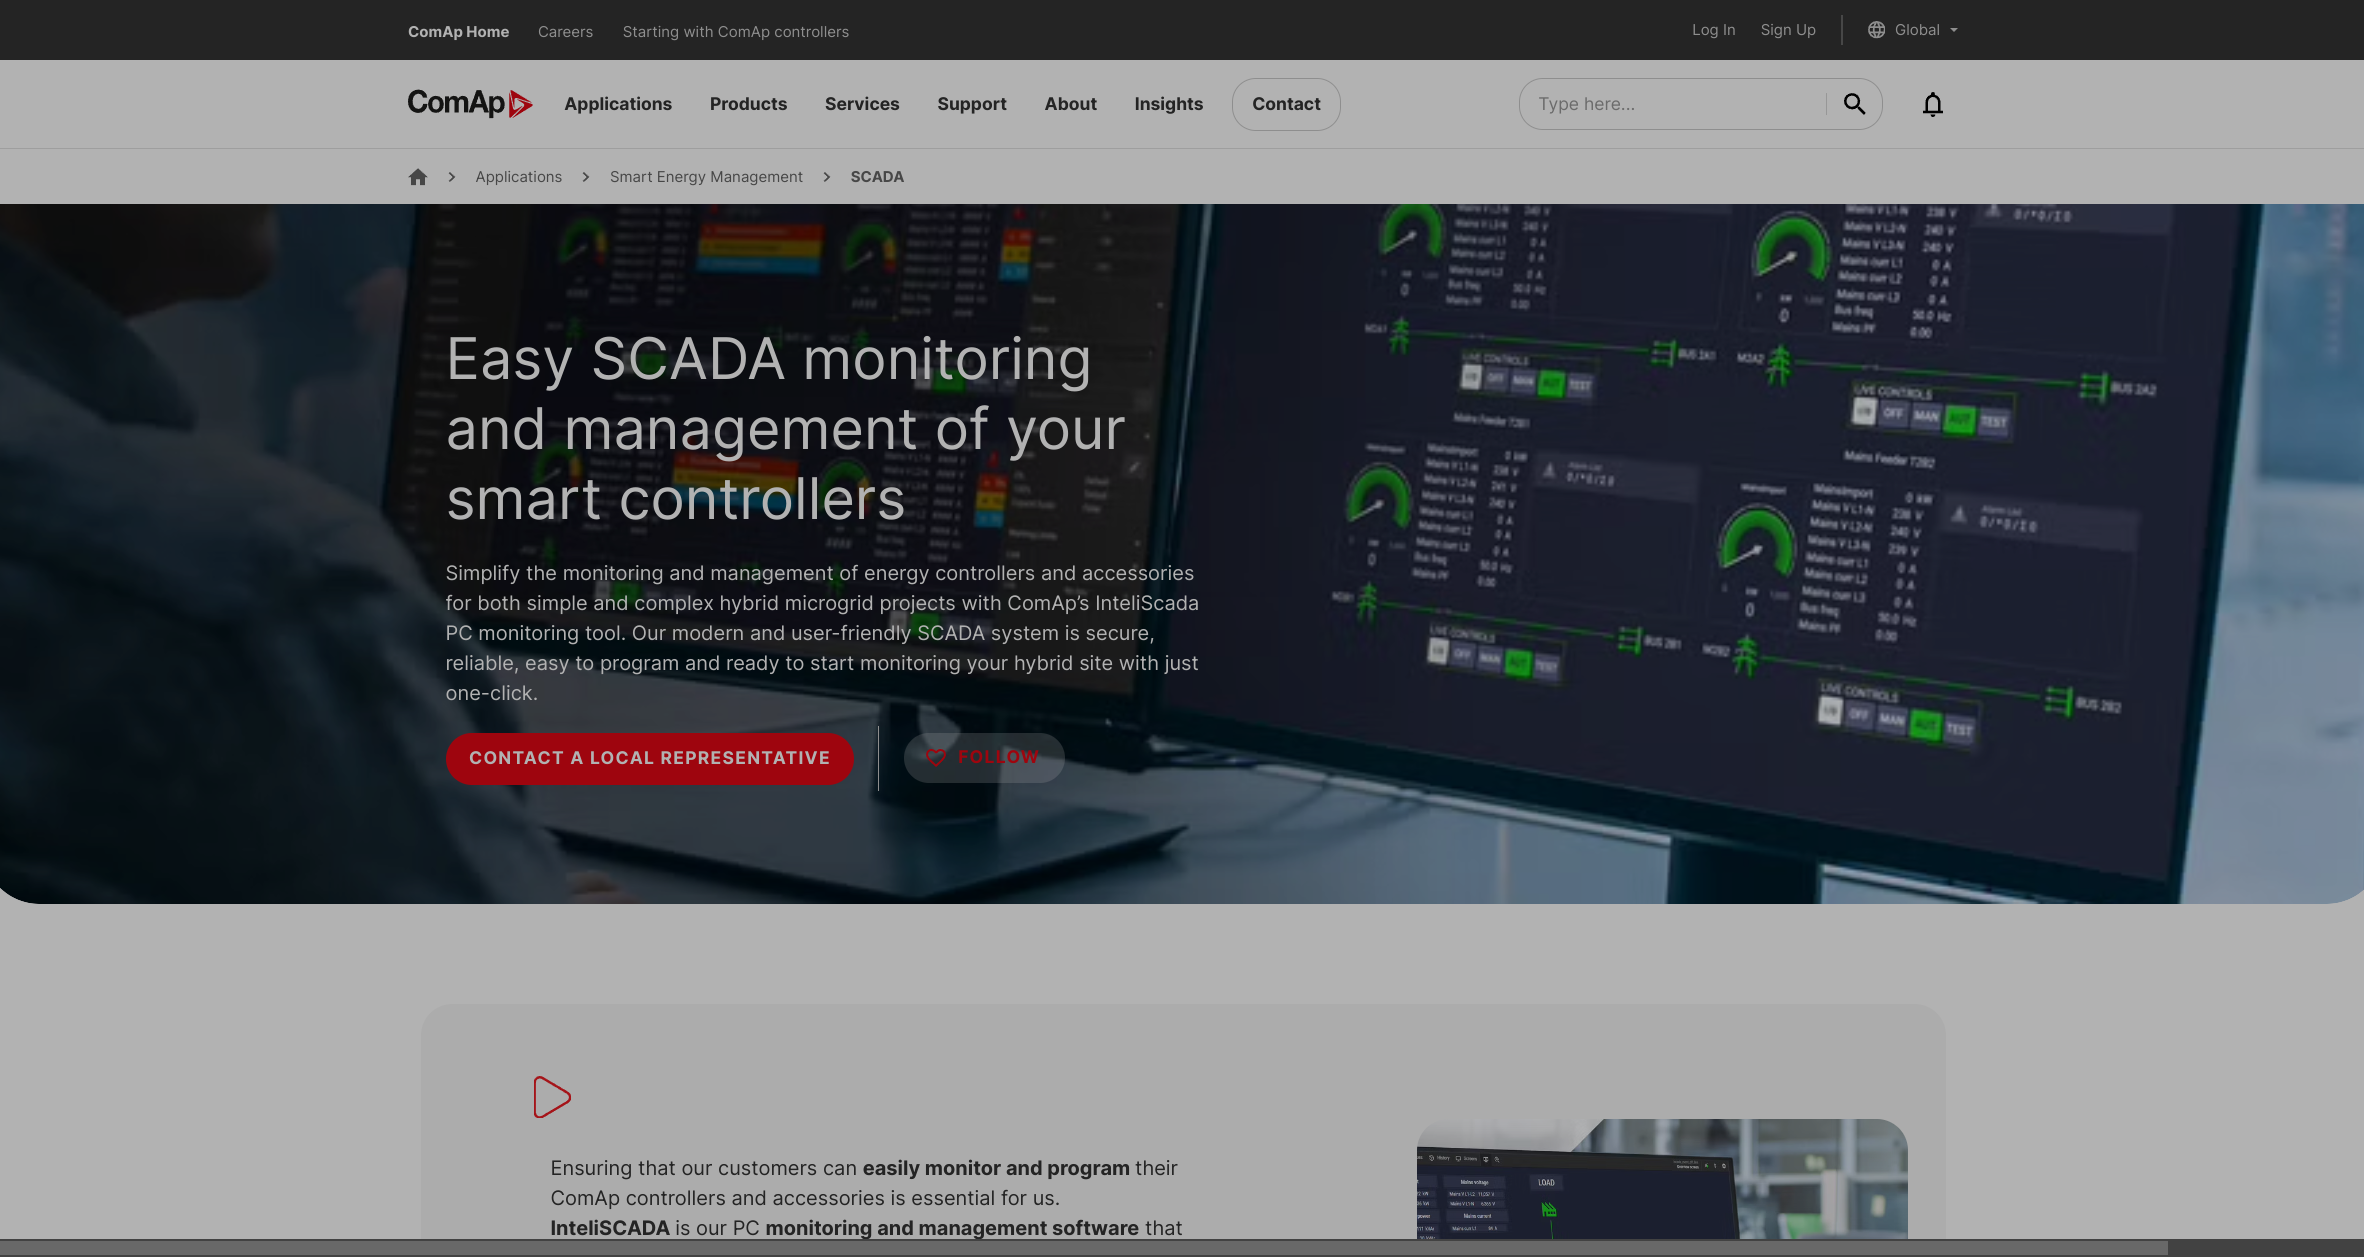Click the globe language icon
Viewport: 2364px width, 1257px height.
point(1876,30)
